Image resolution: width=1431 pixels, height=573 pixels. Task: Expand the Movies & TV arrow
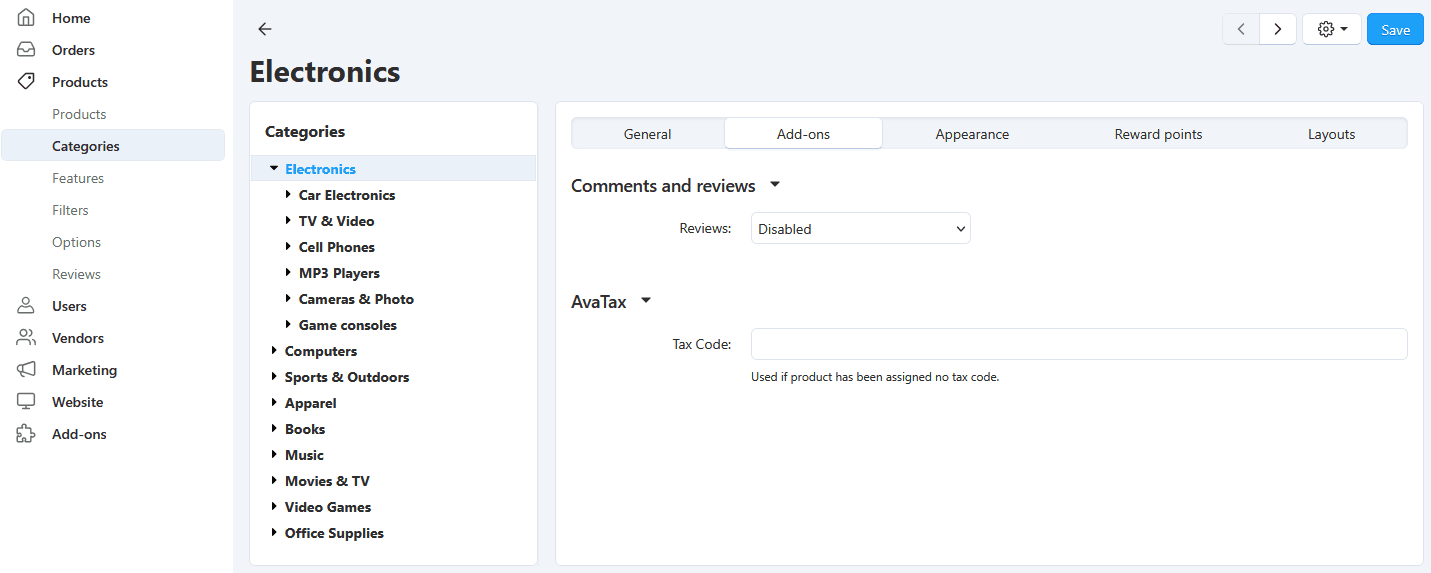pyautogui.click(x=274, y=481)
